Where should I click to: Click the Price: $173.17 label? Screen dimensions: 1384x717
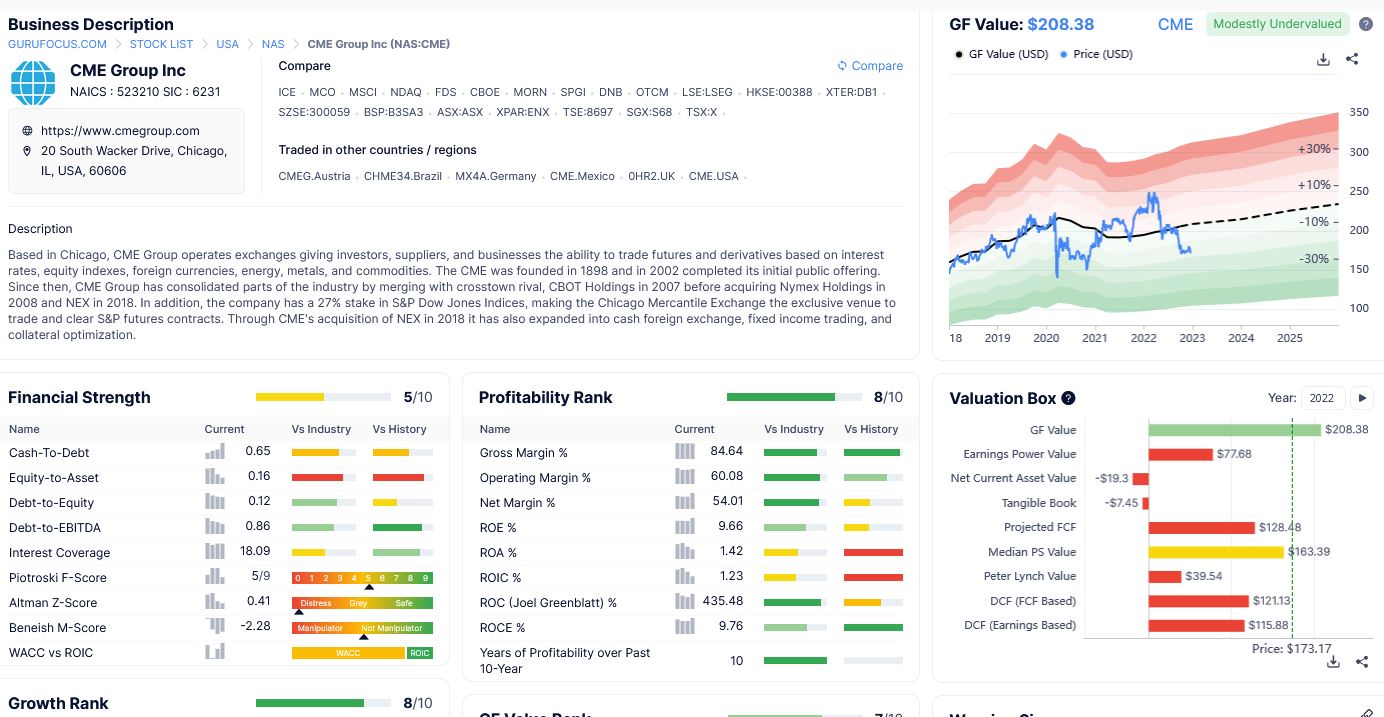tap(1292, 648)
